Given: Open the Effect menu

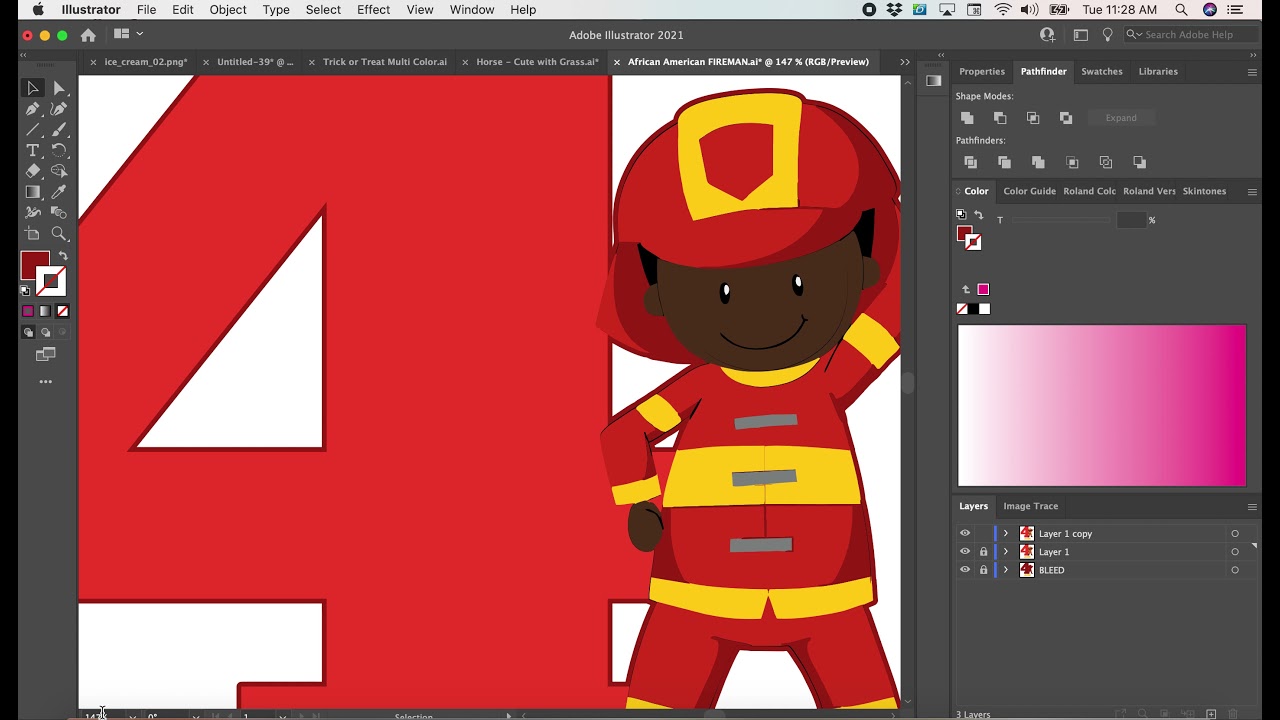Looking at the screenshot, I should (x=373, y=10).
